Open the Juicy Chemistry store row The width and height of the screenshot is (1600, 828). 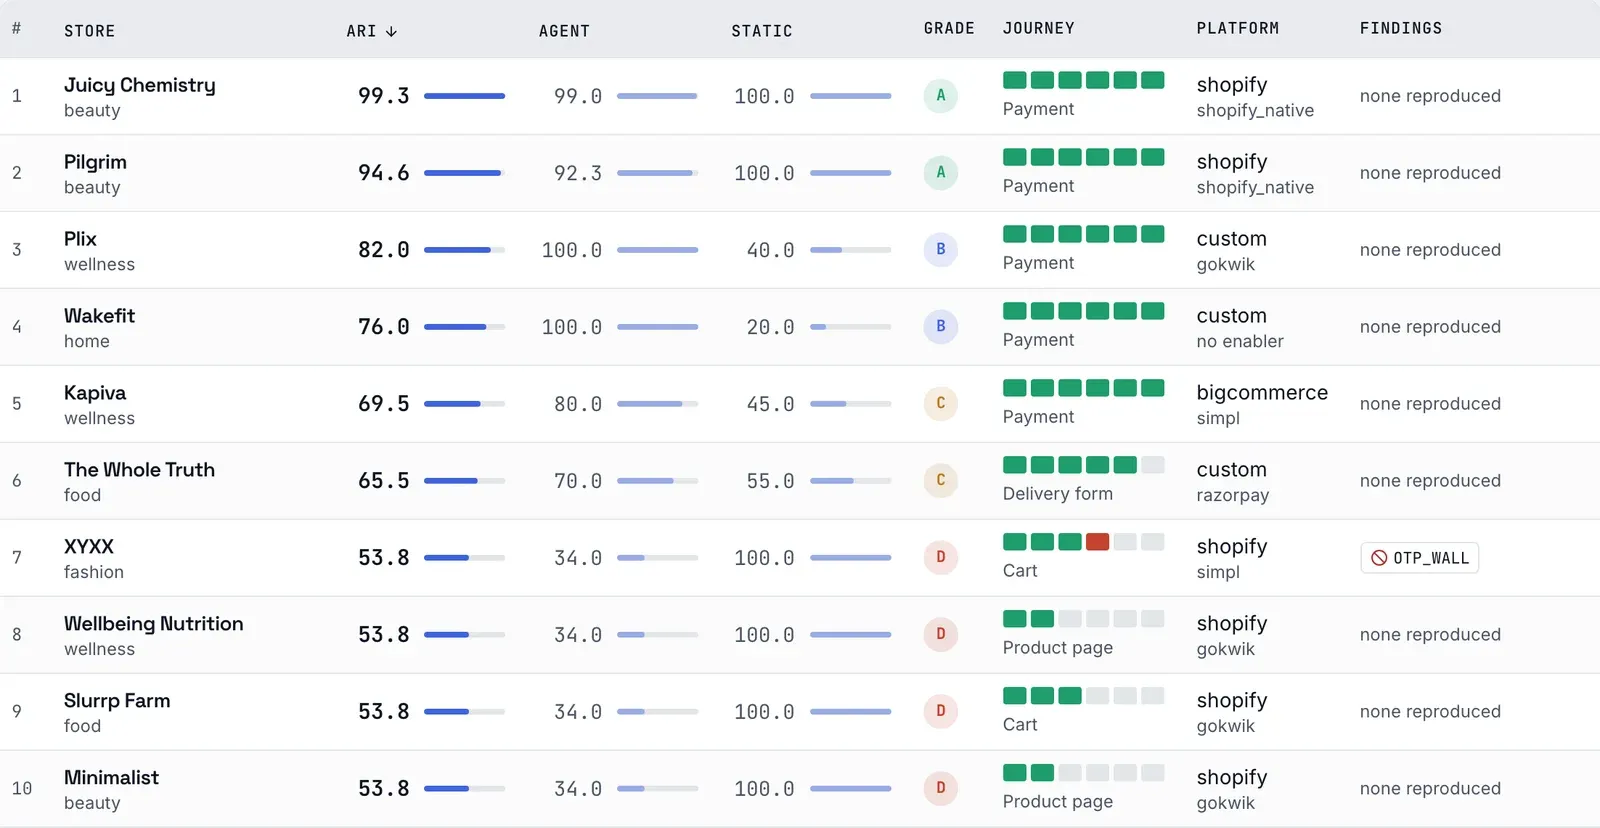coord(800,96)
